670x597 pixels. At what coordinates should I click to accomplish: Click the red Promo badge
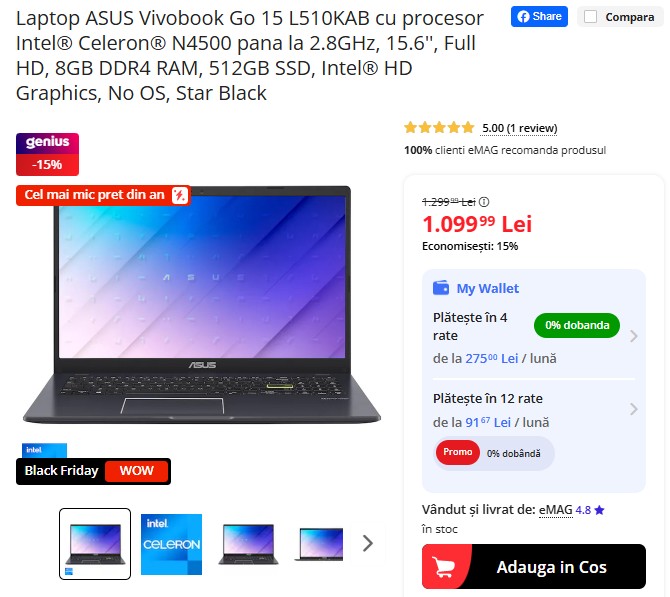tap(457, 452)
